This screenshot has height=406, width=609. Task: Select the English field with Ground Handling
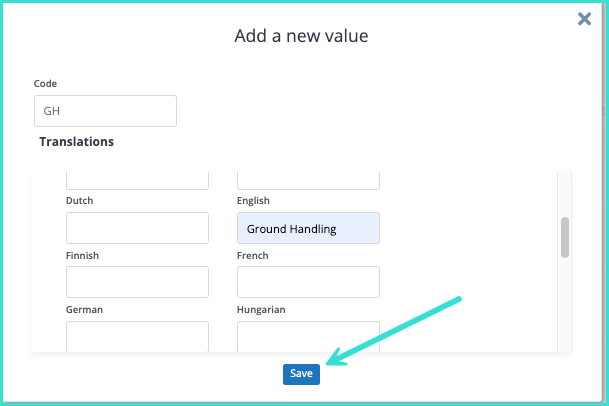[x=308, y=228]
